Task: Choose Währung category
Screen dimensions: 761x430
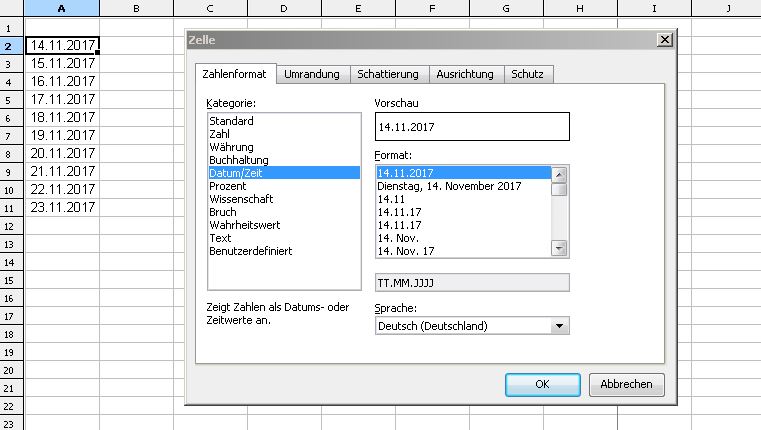Action: click(x=232, y=147)
